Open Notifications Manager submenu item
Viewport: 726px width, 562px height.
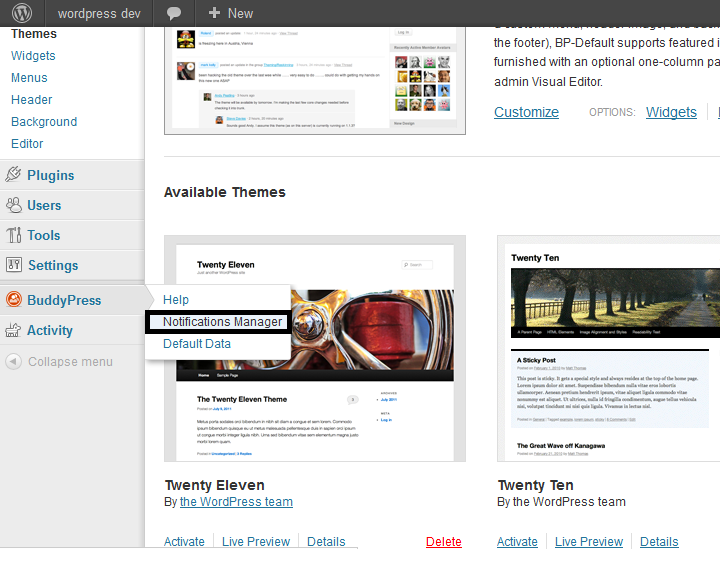(222, 322)
